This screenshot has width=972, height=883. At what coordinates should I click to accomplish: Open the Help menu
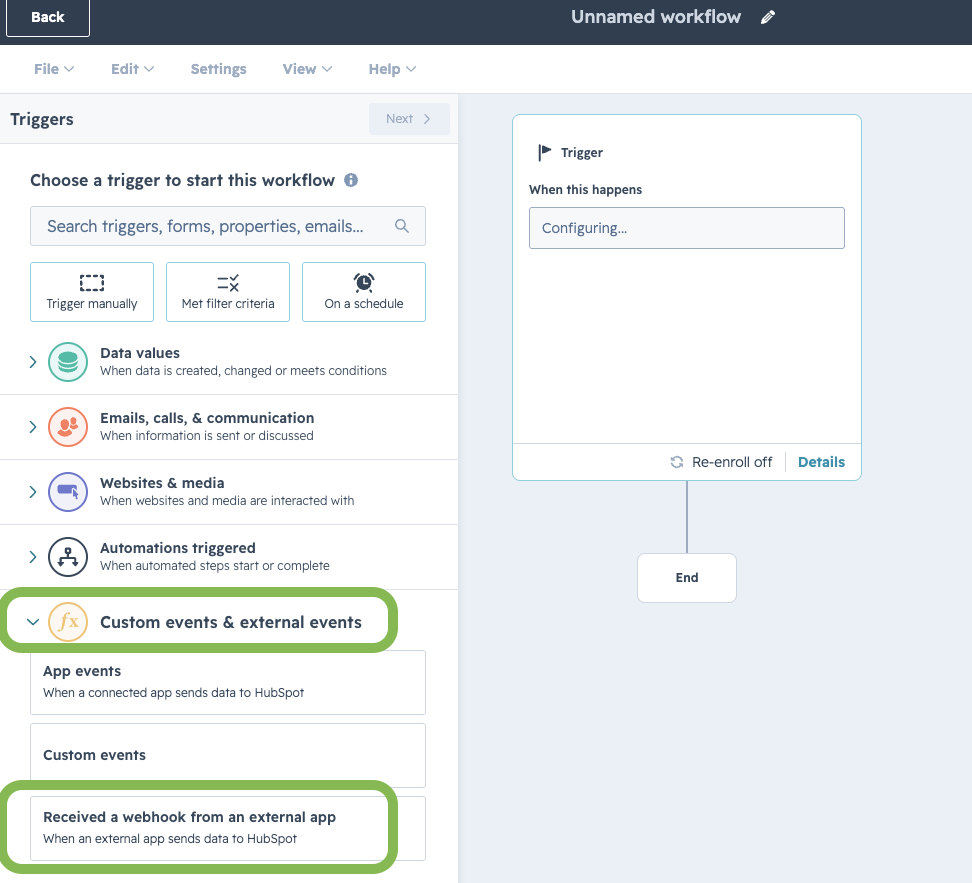[392, 69]
